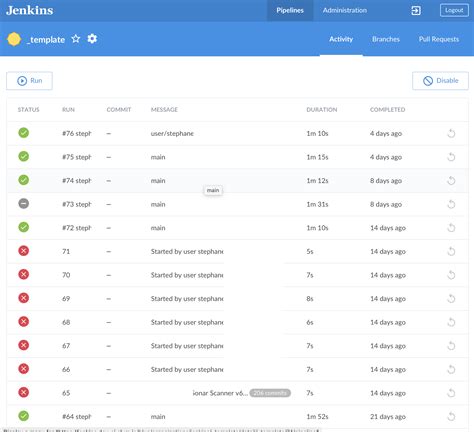Click the green success icon for run #75
This screenshot has height=432, width=474.
[23, 156]
